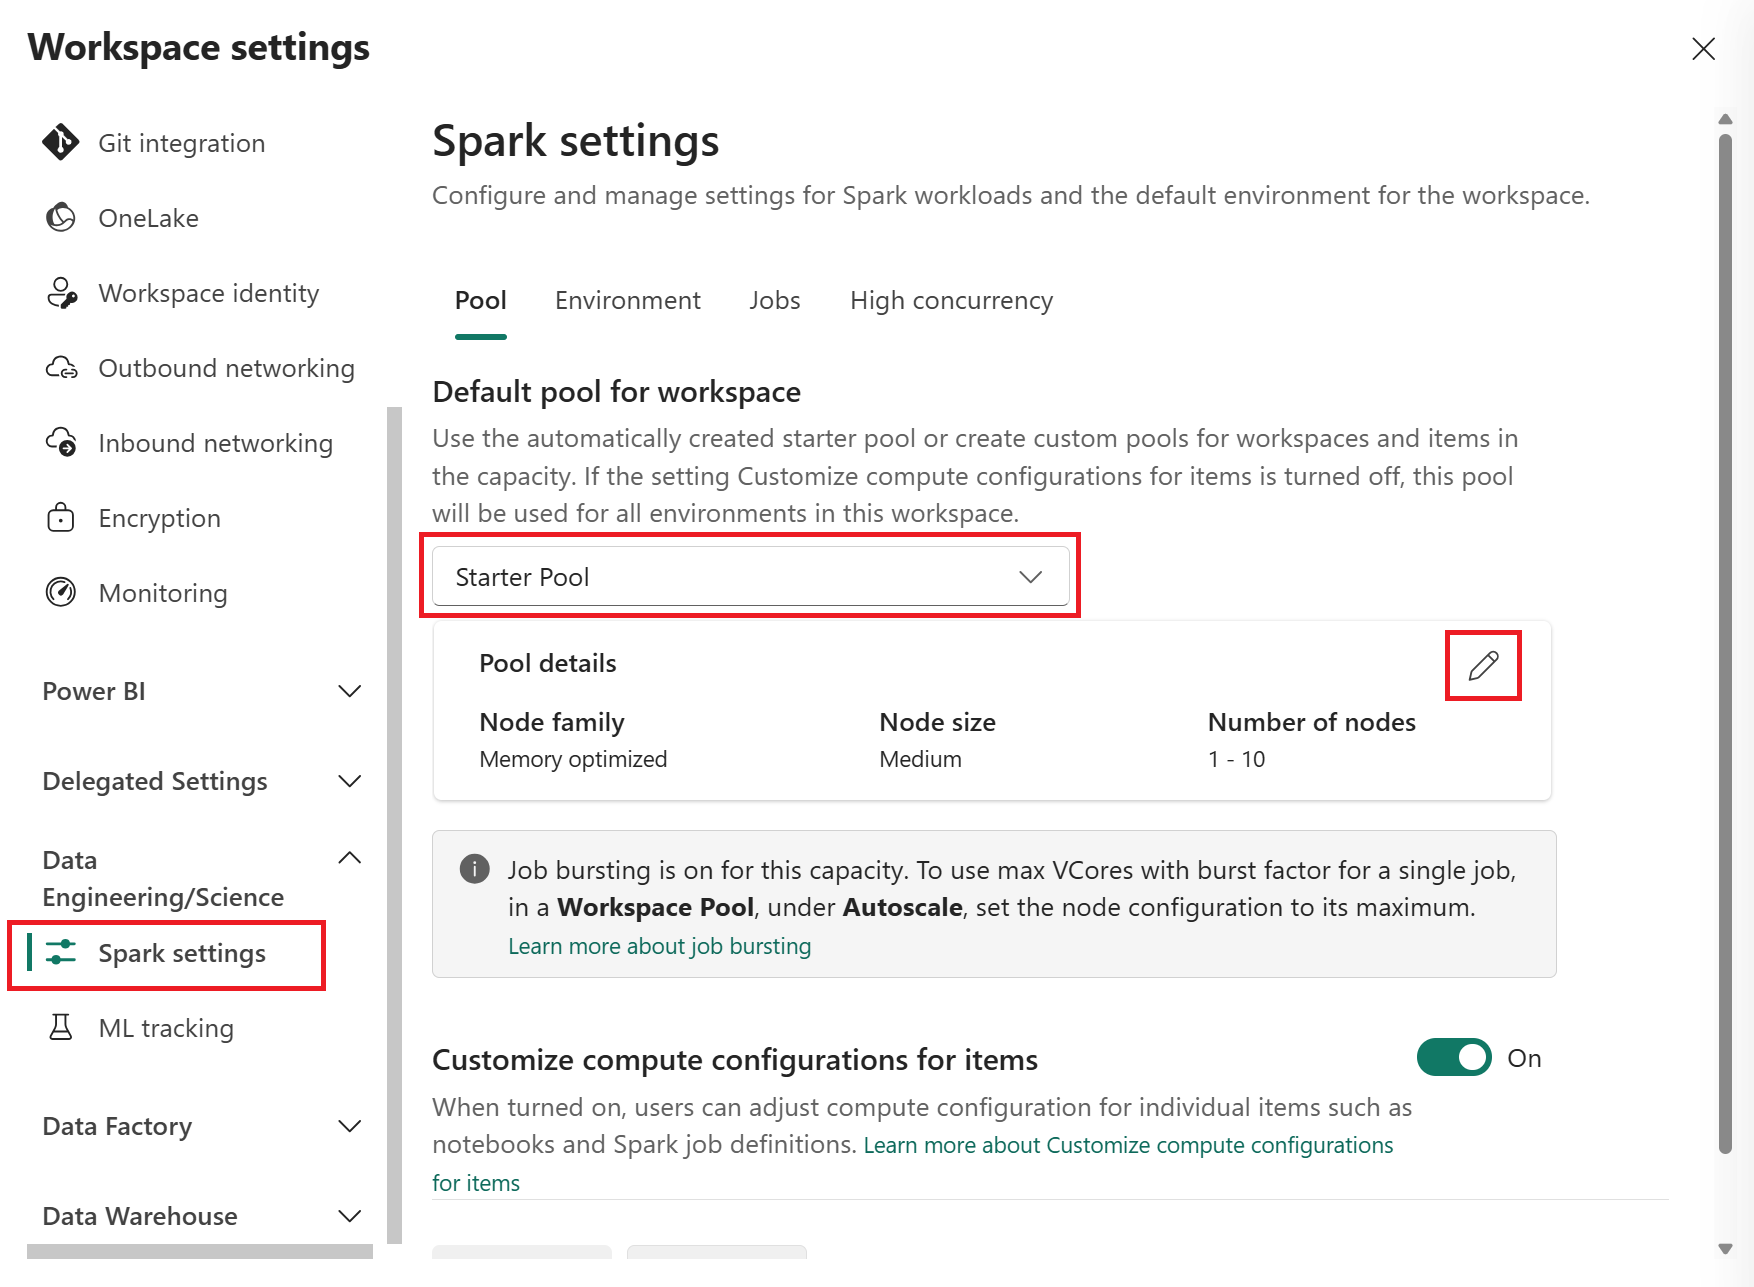Click the sidebar horizontal scrollbar
This screenshot has width=1754, height=1287.
point(200,1251)
